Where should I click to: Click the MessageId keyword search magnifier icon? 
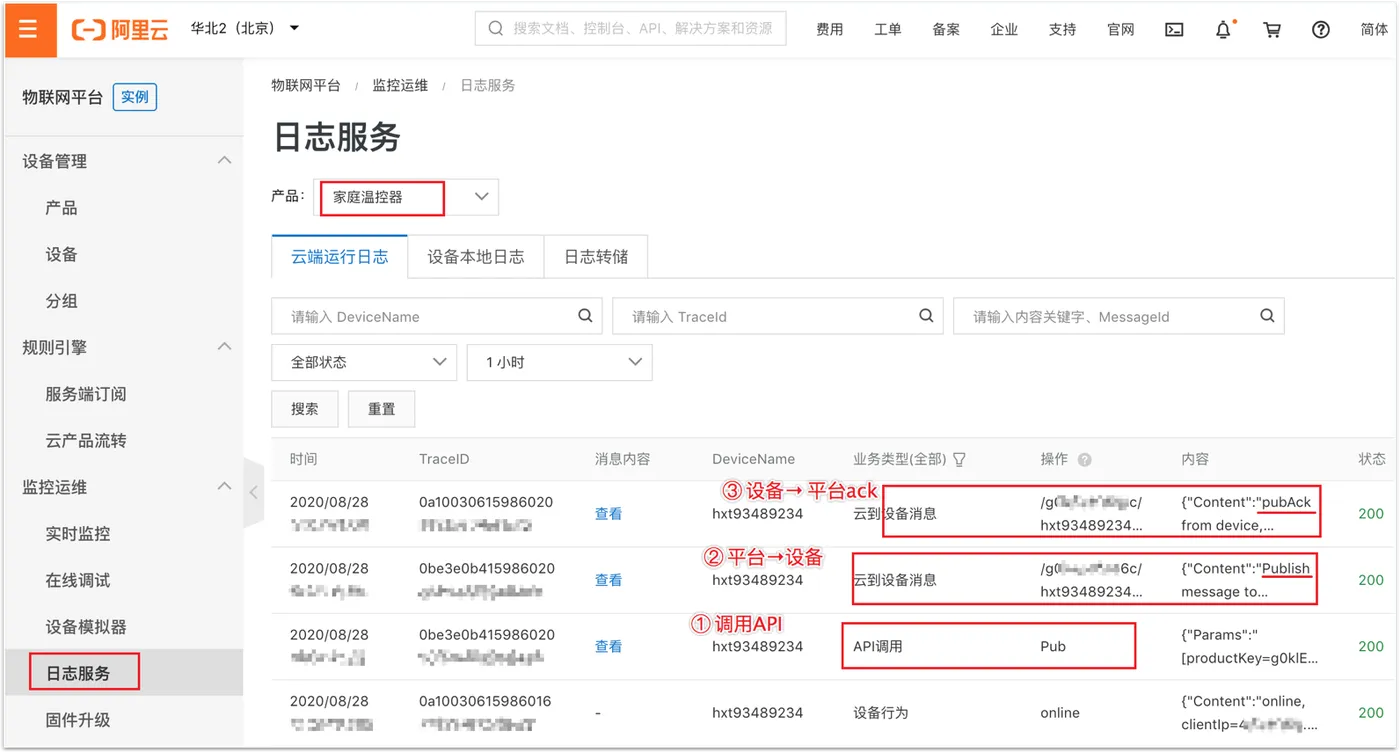(x=1267, y=316)
